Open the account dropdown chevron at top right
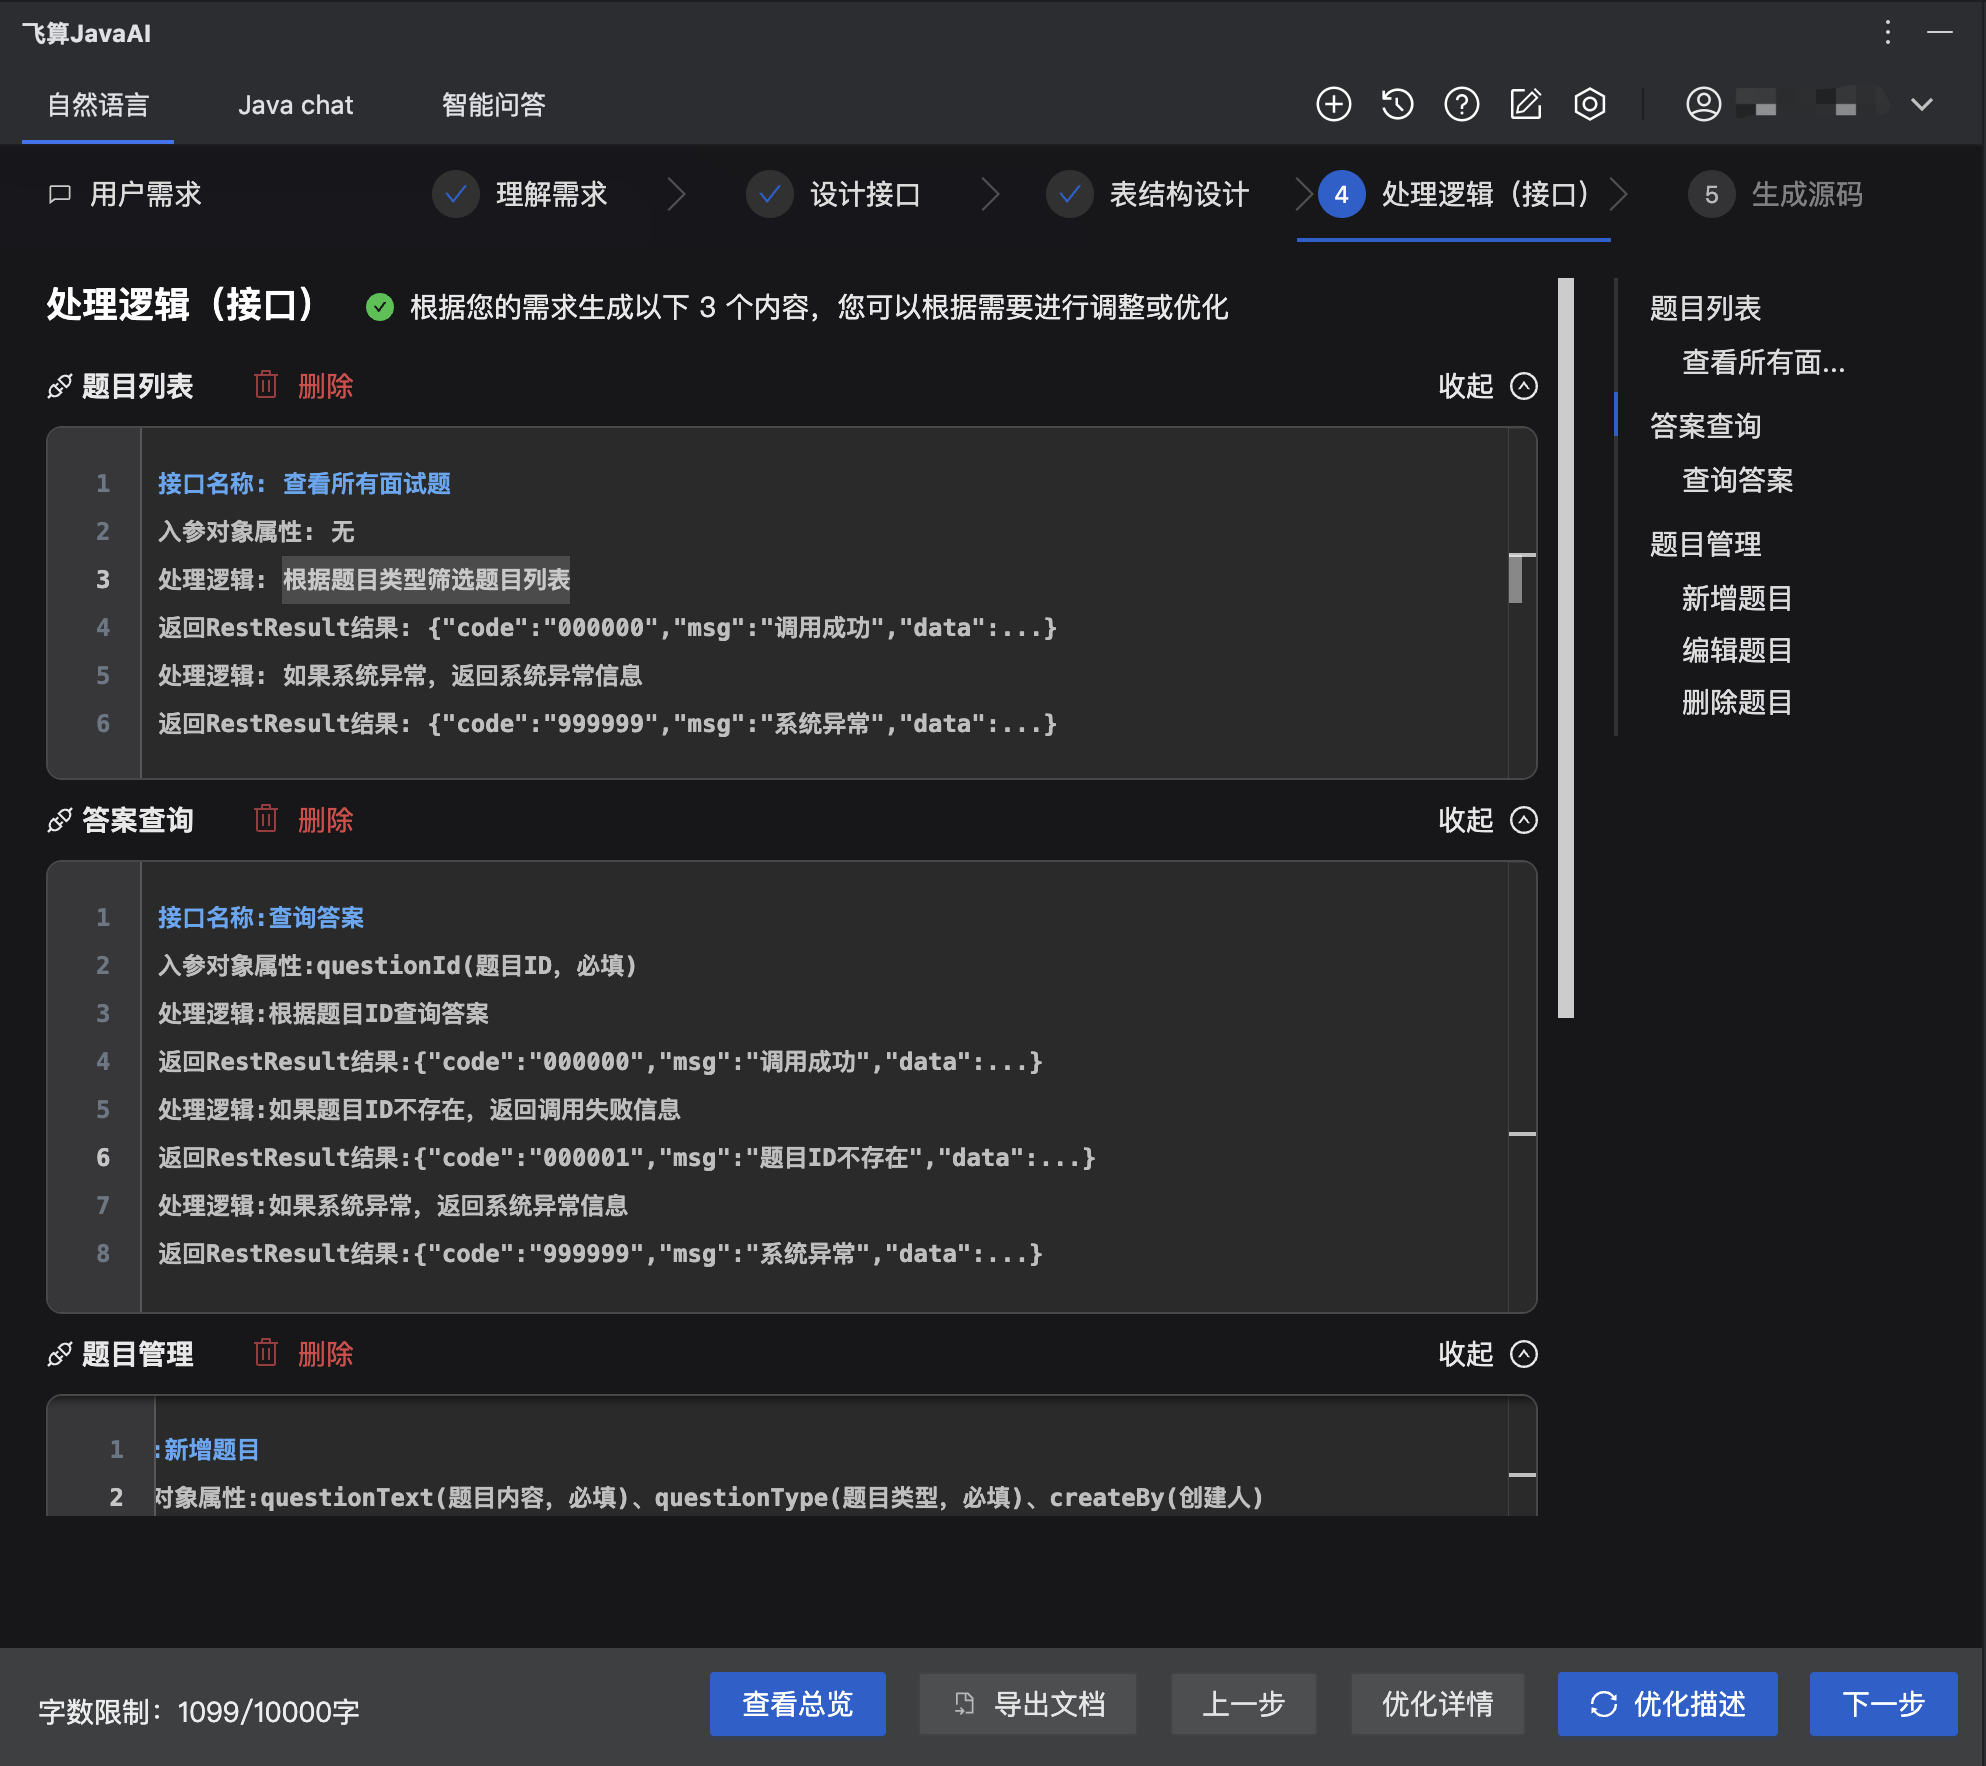The width and height of the screenshot is (1986, 1766). [1920, 104]
